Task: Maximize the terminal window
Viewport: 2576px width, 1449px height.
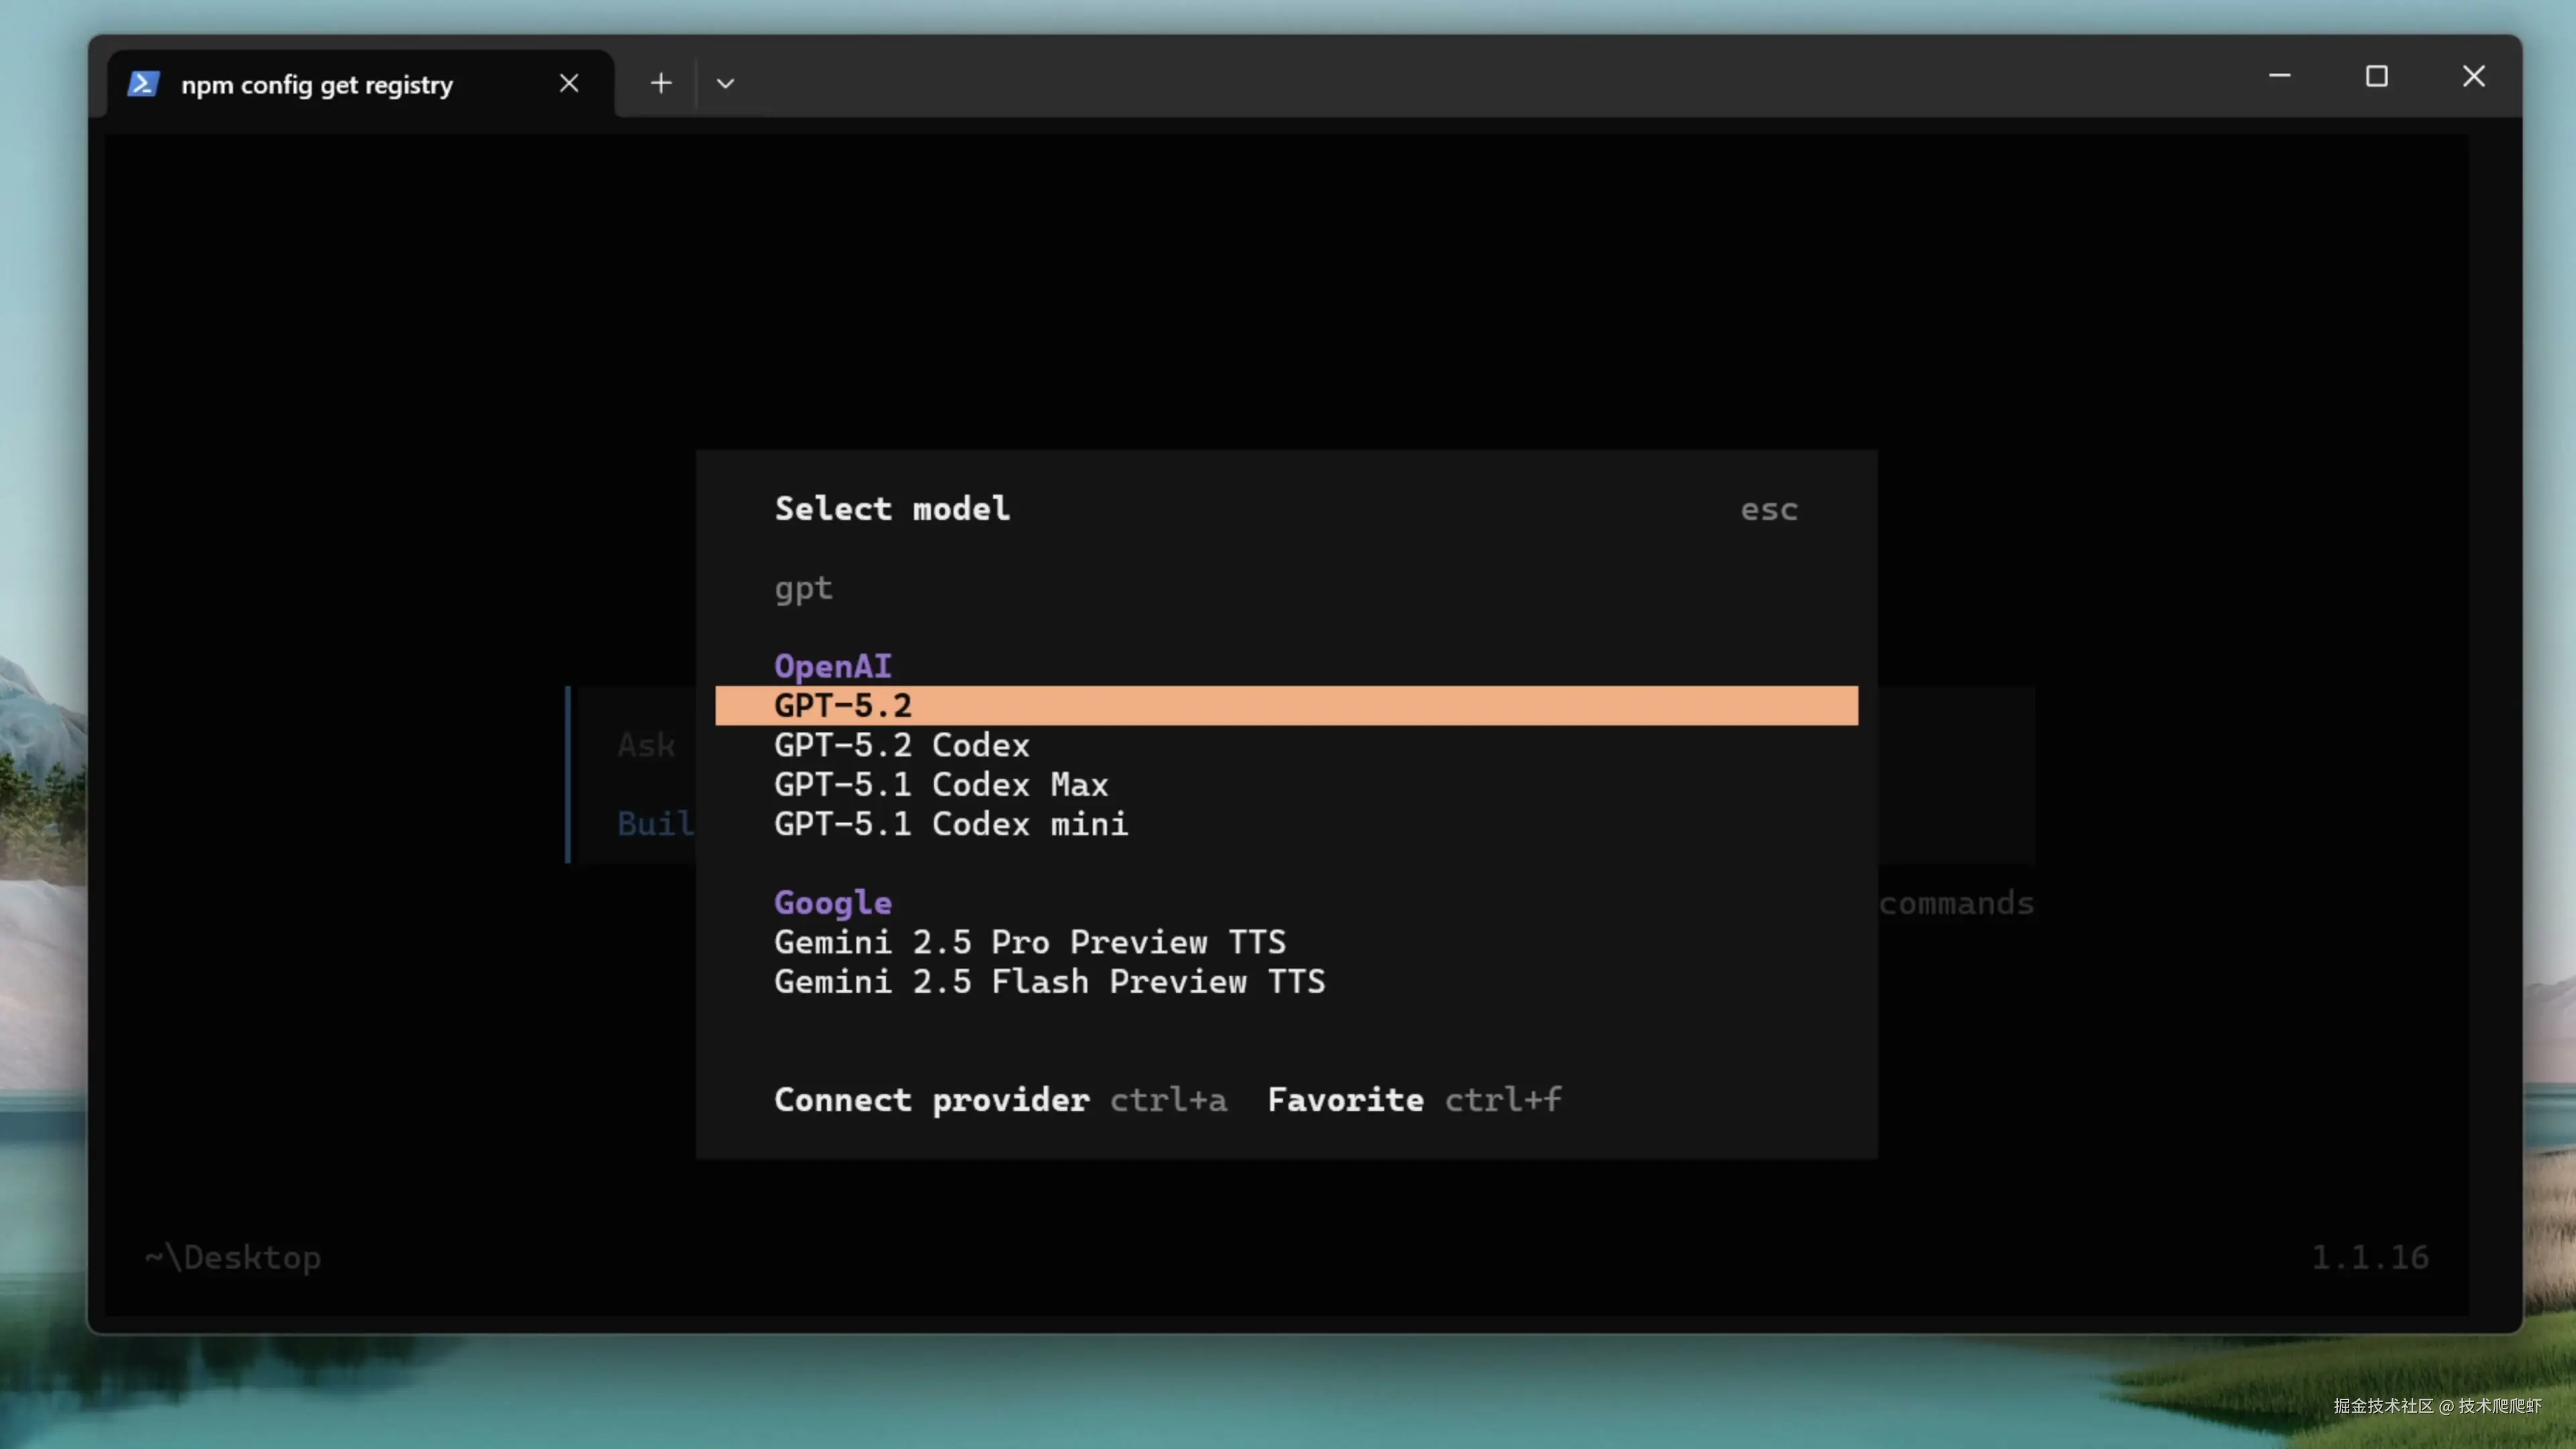Action: pos(2376,76)
